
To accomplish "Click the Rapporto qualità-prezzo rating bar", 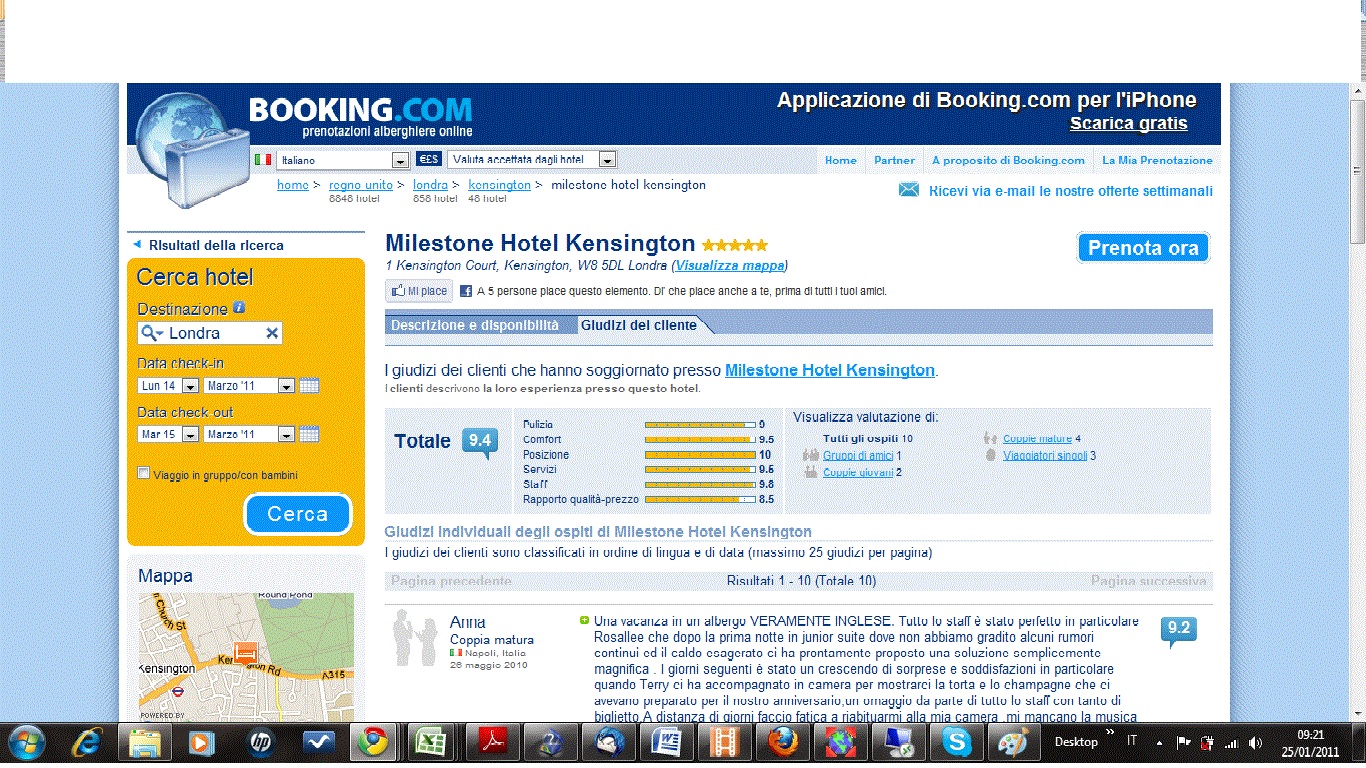I will (700, 499).
